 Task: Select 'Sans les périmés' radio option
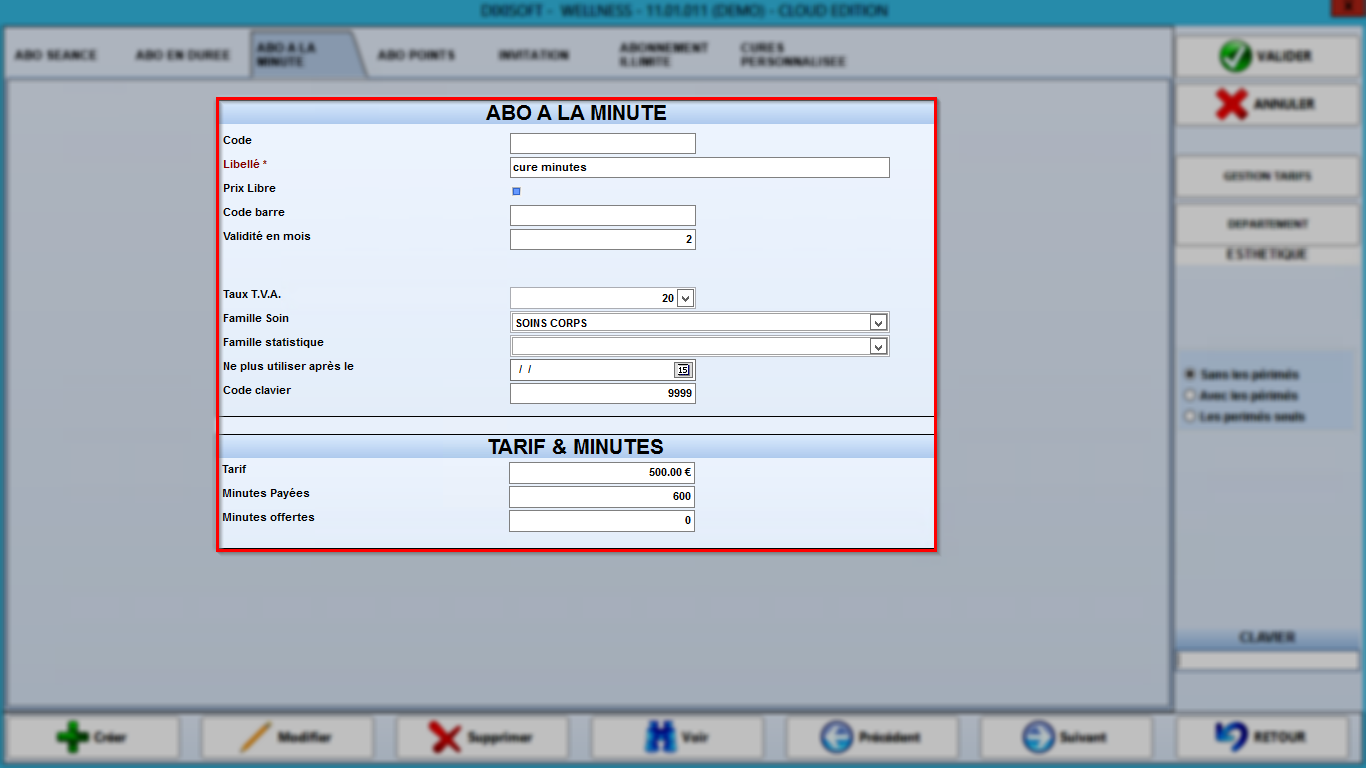point(1190,375)
